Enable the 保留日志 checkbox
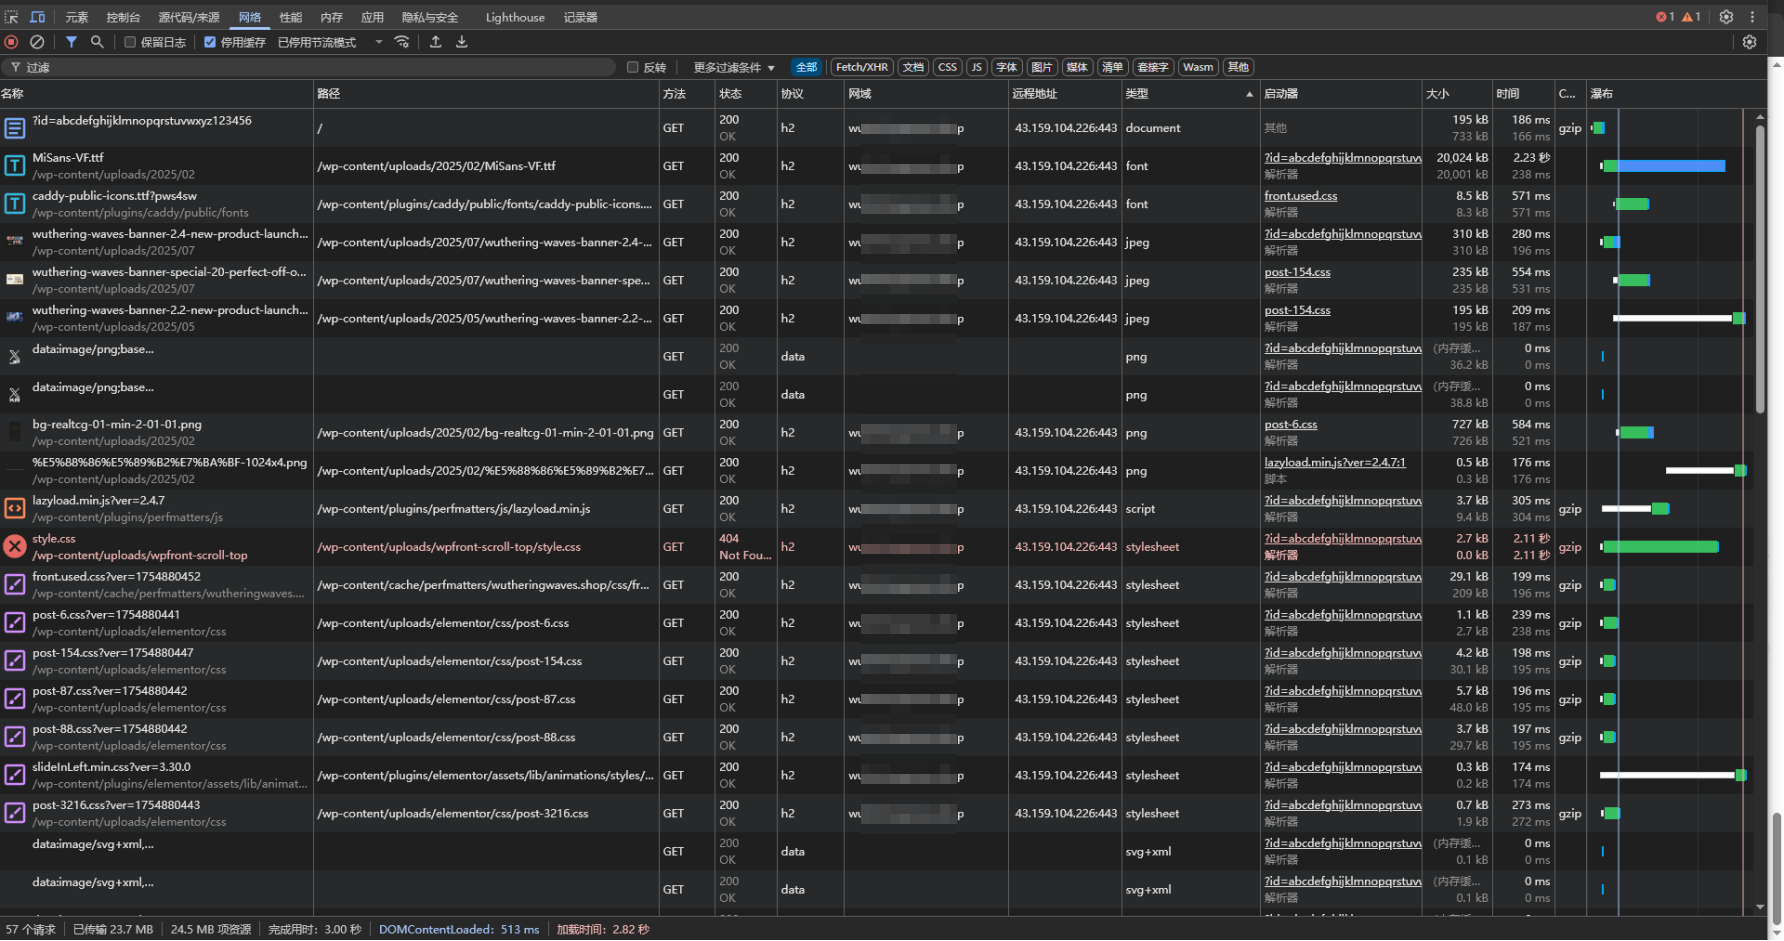Viewport: 1784px width, 941px height. click(130, 42)
